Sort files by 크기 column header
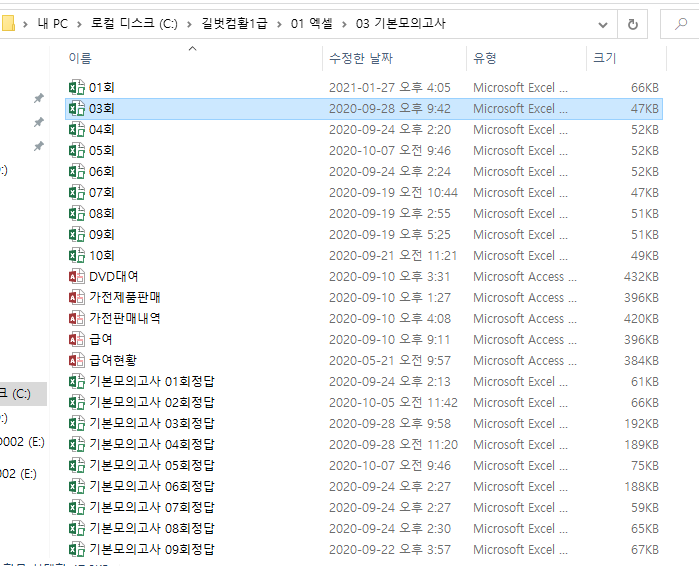Screen dimensions: 699x566 [605, 59]
